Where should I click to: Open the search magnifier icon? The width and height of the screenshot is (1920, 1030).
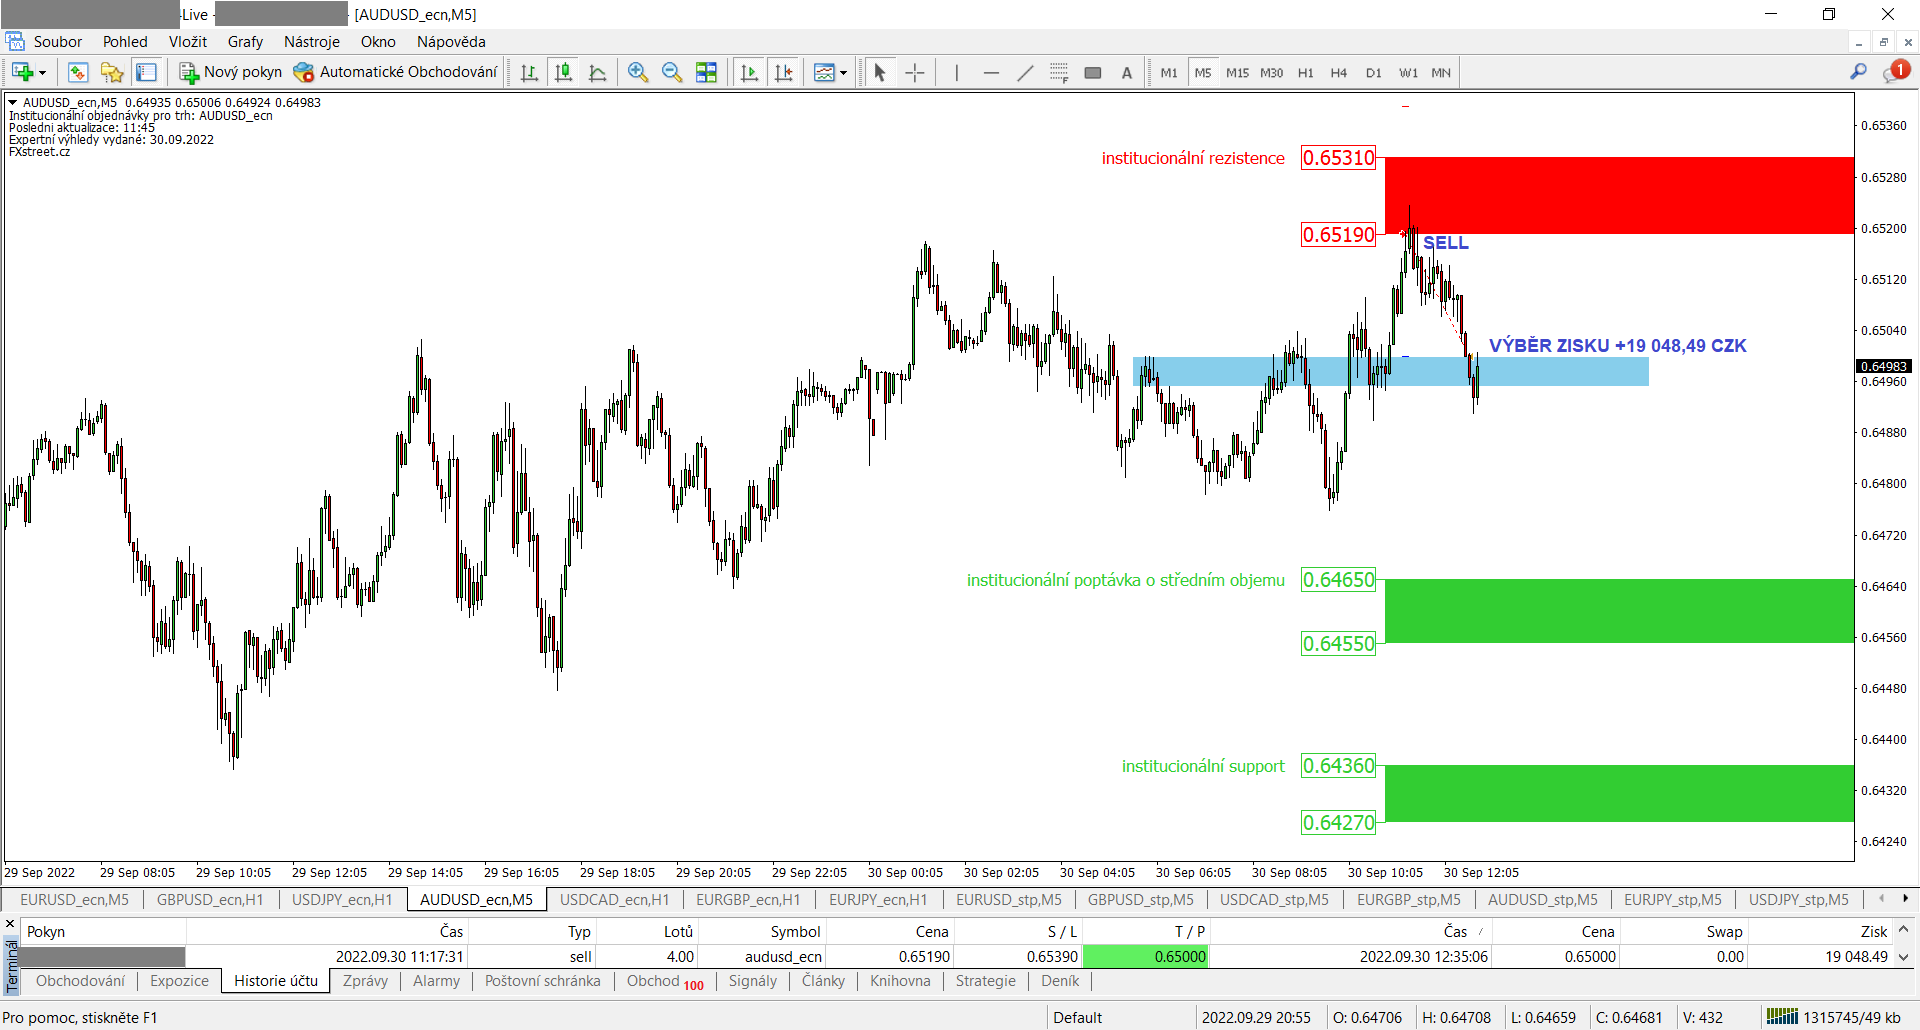1858,71
